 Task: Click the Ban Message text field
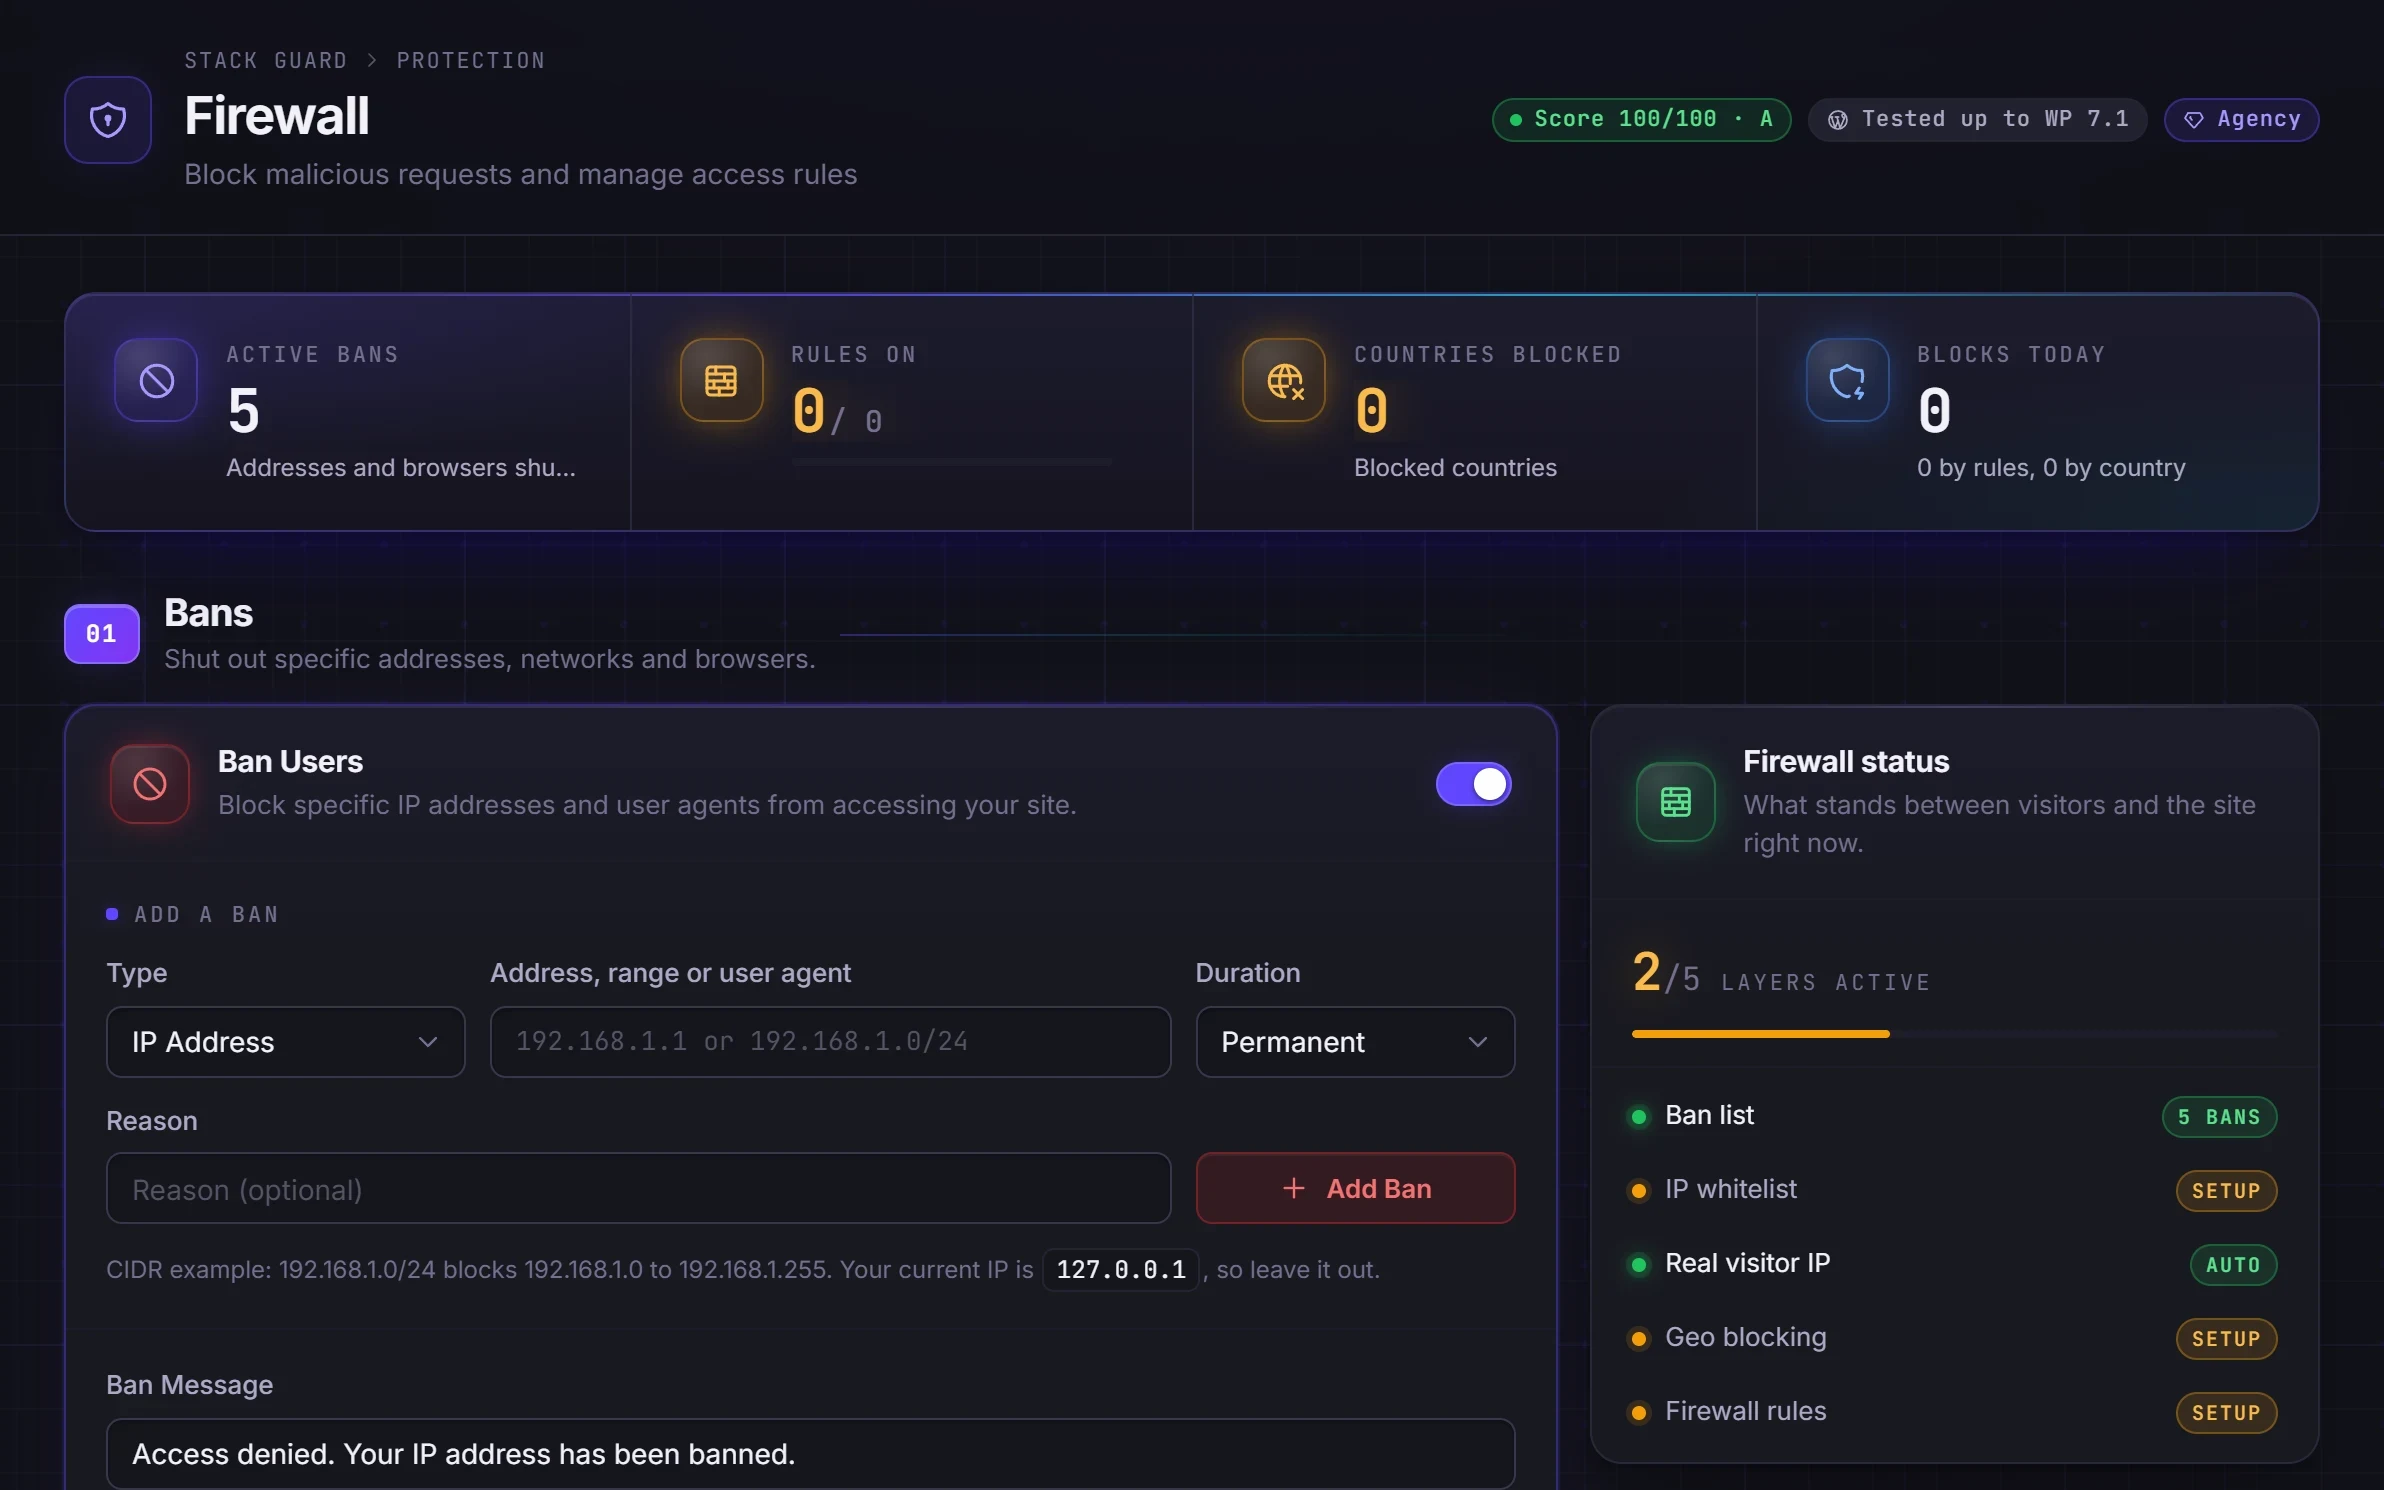pyautogui.click(x=811, y=1454)
